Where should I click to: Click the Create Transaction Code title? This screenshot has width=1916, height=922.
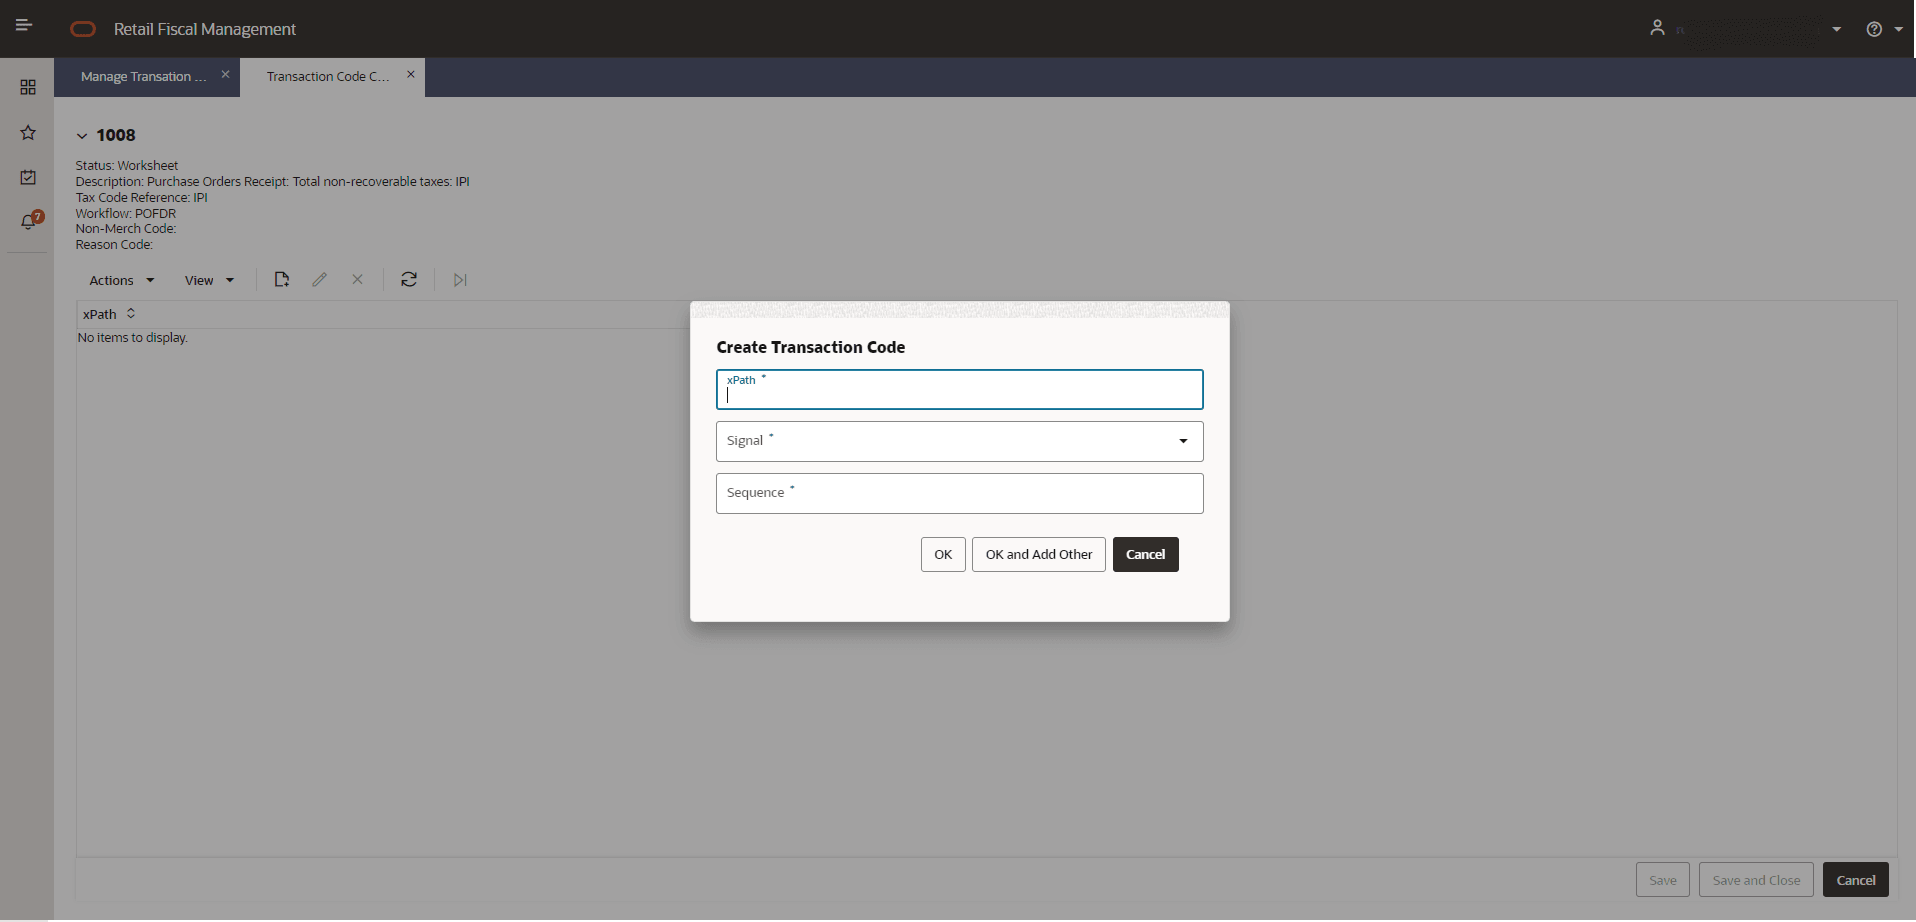(x=811, y=347)
